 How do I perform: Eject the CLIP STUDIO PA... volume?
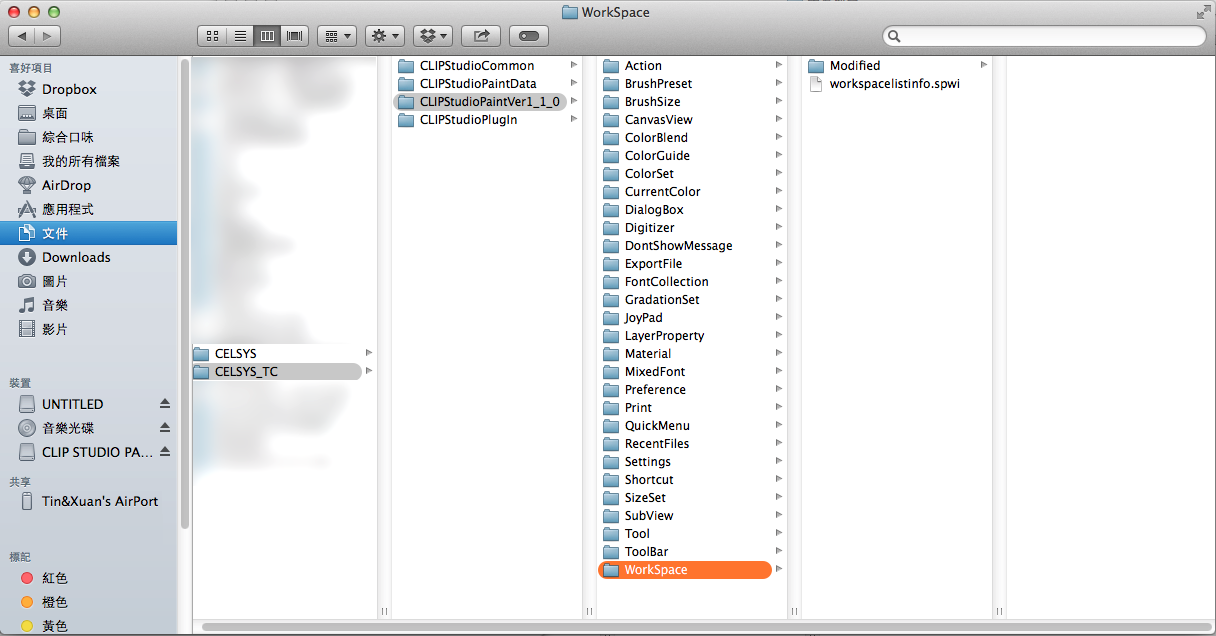pos(165,452)
